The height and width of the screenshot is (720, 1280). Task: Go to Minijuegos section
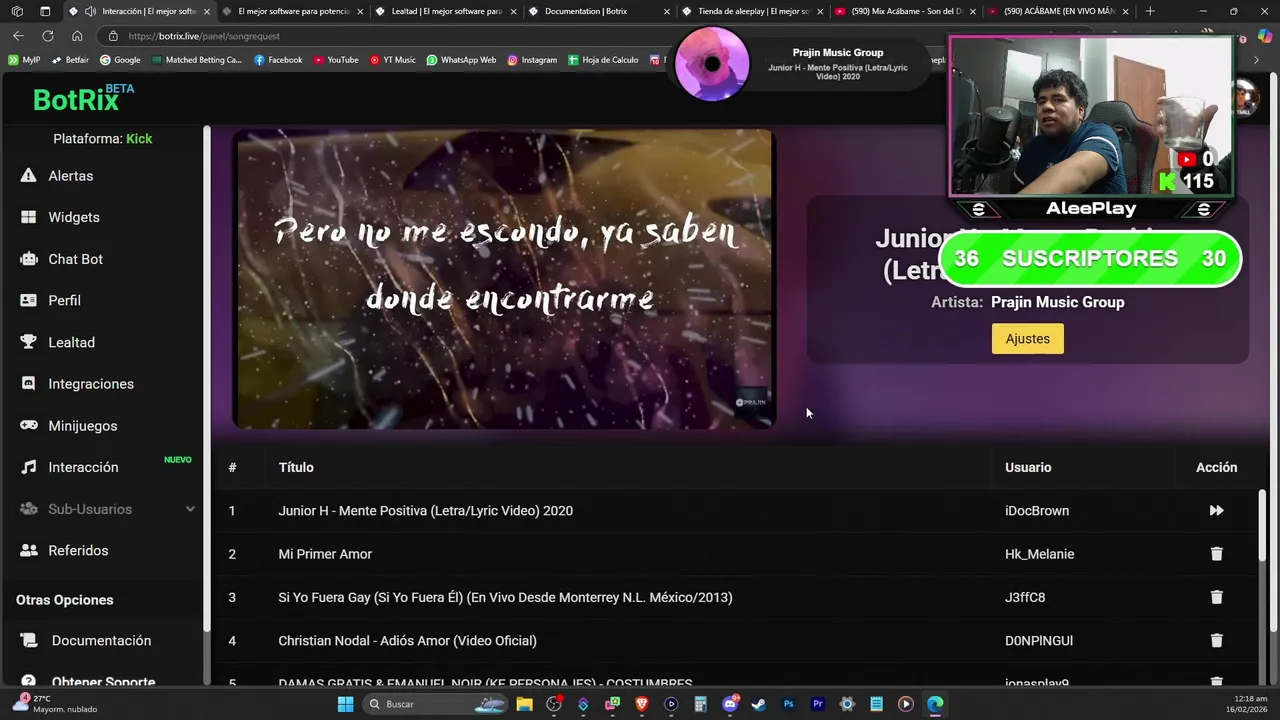point(82,426)
